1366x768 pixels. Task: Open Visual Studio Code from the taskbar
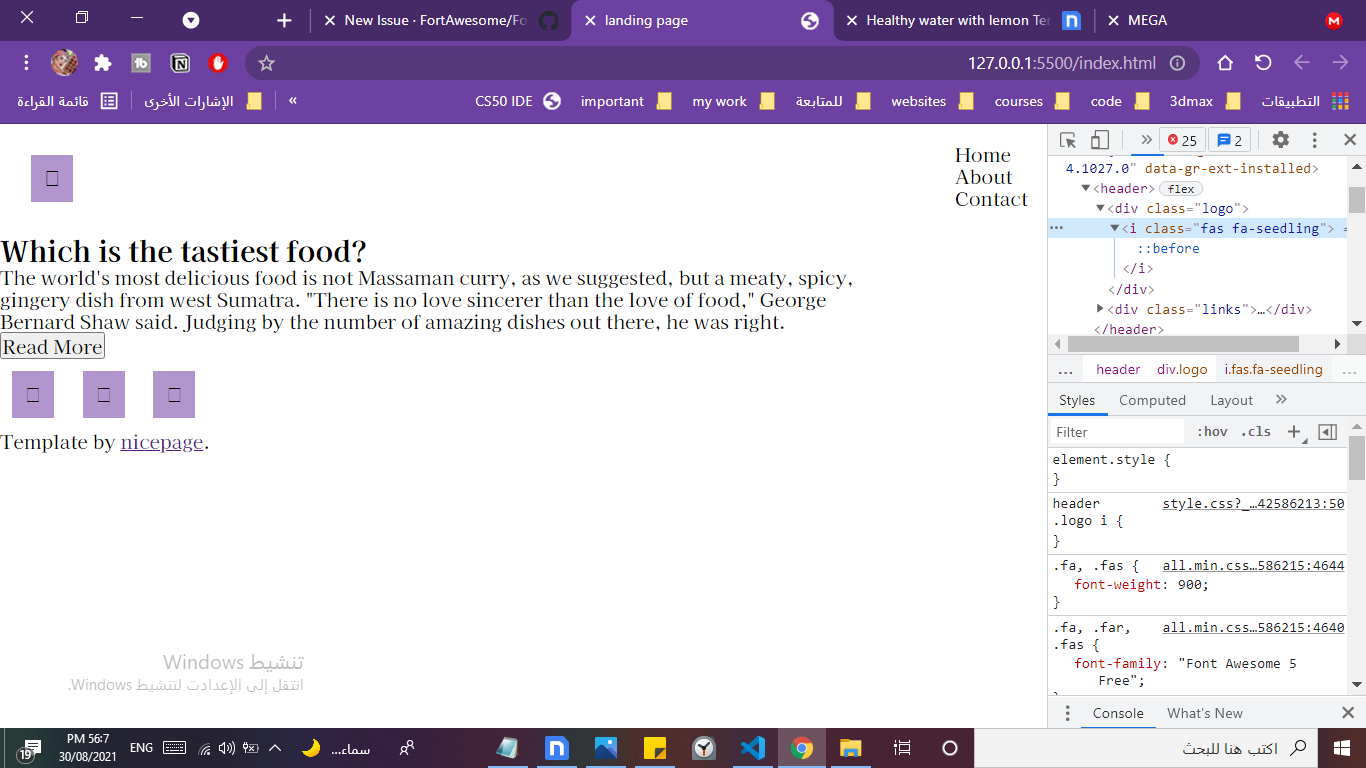(752, 748)
